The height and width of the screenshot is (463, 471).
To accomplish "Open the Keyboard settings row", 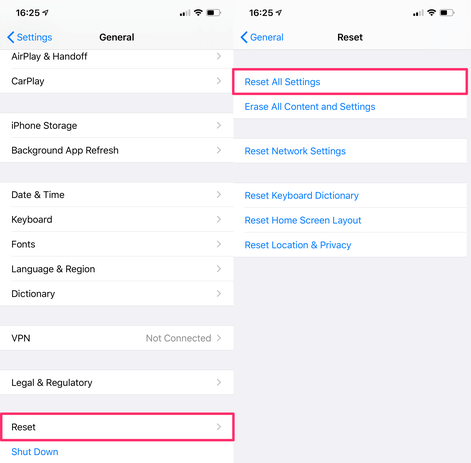I will click(117, 219).
